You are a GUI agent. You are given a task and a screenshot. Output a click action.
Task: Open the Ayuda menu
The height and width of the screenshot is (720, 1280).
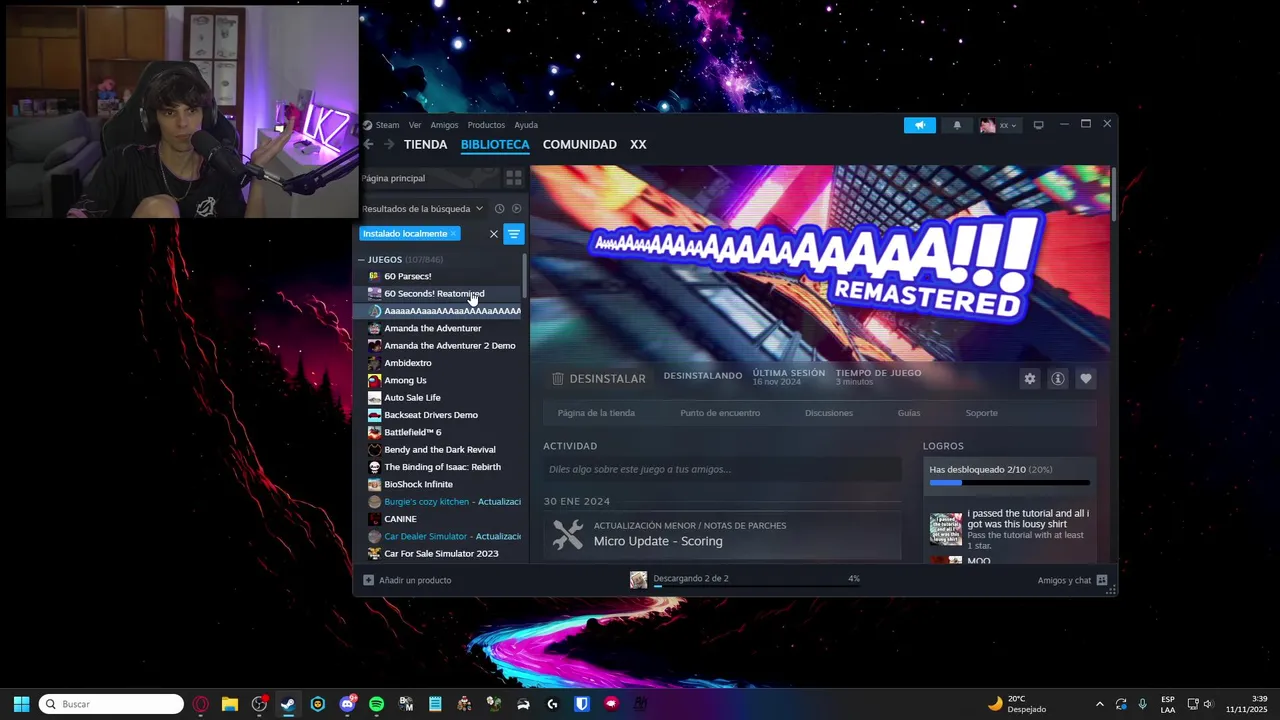click(526, 125)
